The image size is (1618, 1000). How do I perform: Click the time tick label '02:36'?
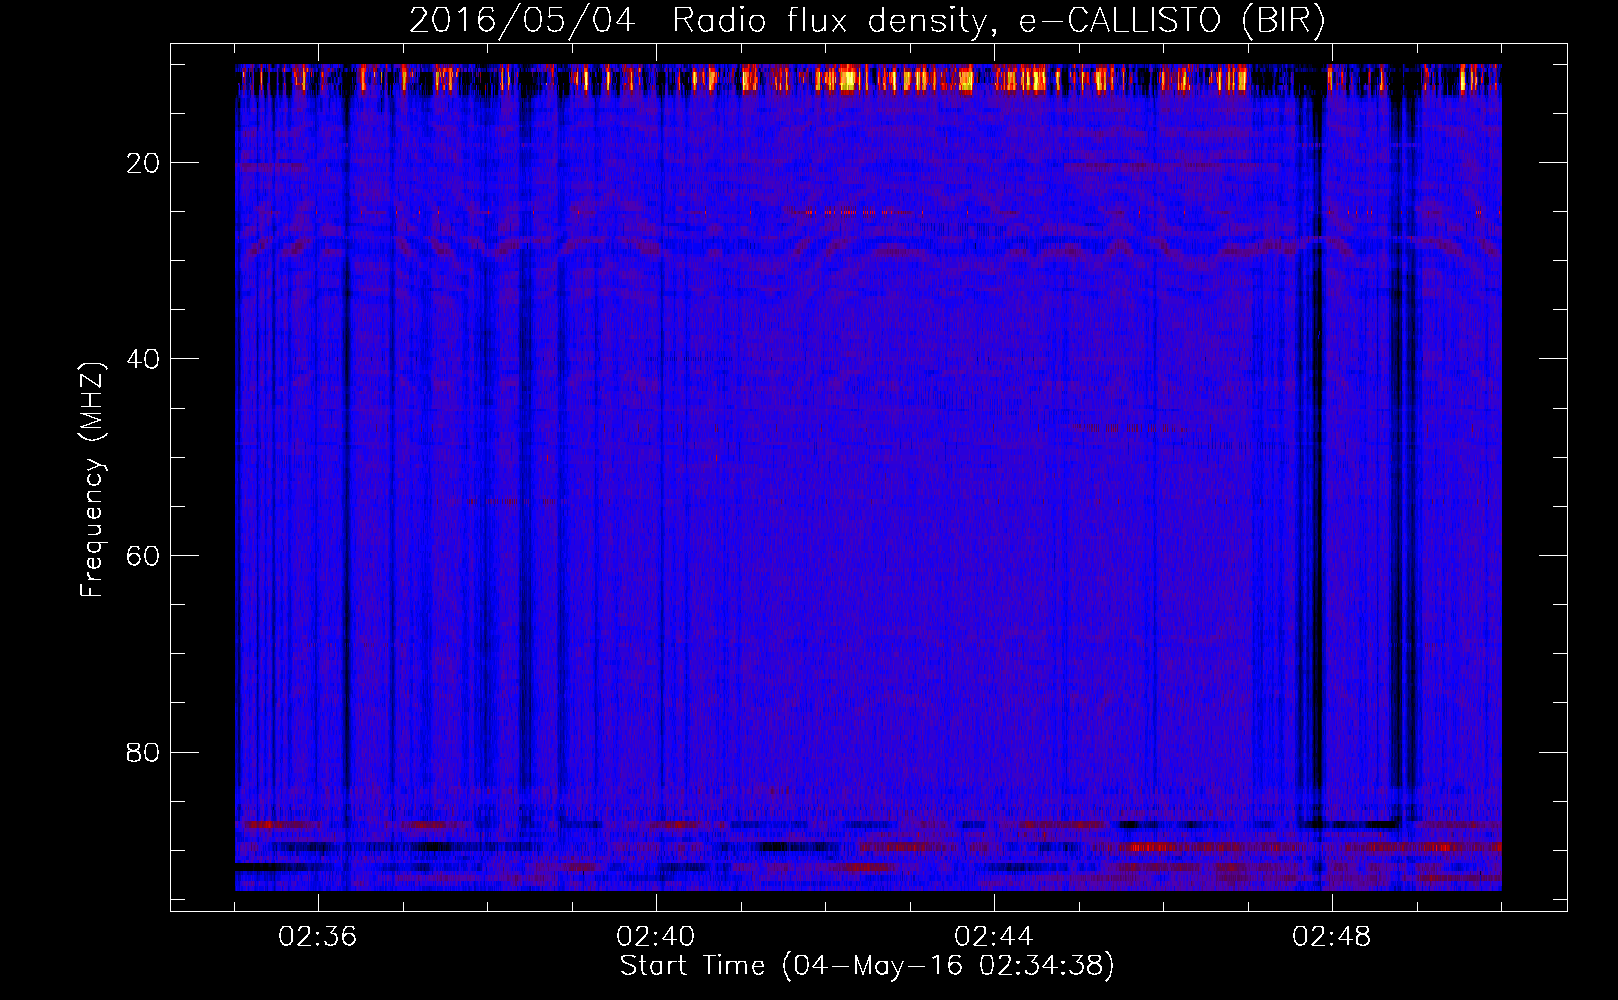(318, 937)
